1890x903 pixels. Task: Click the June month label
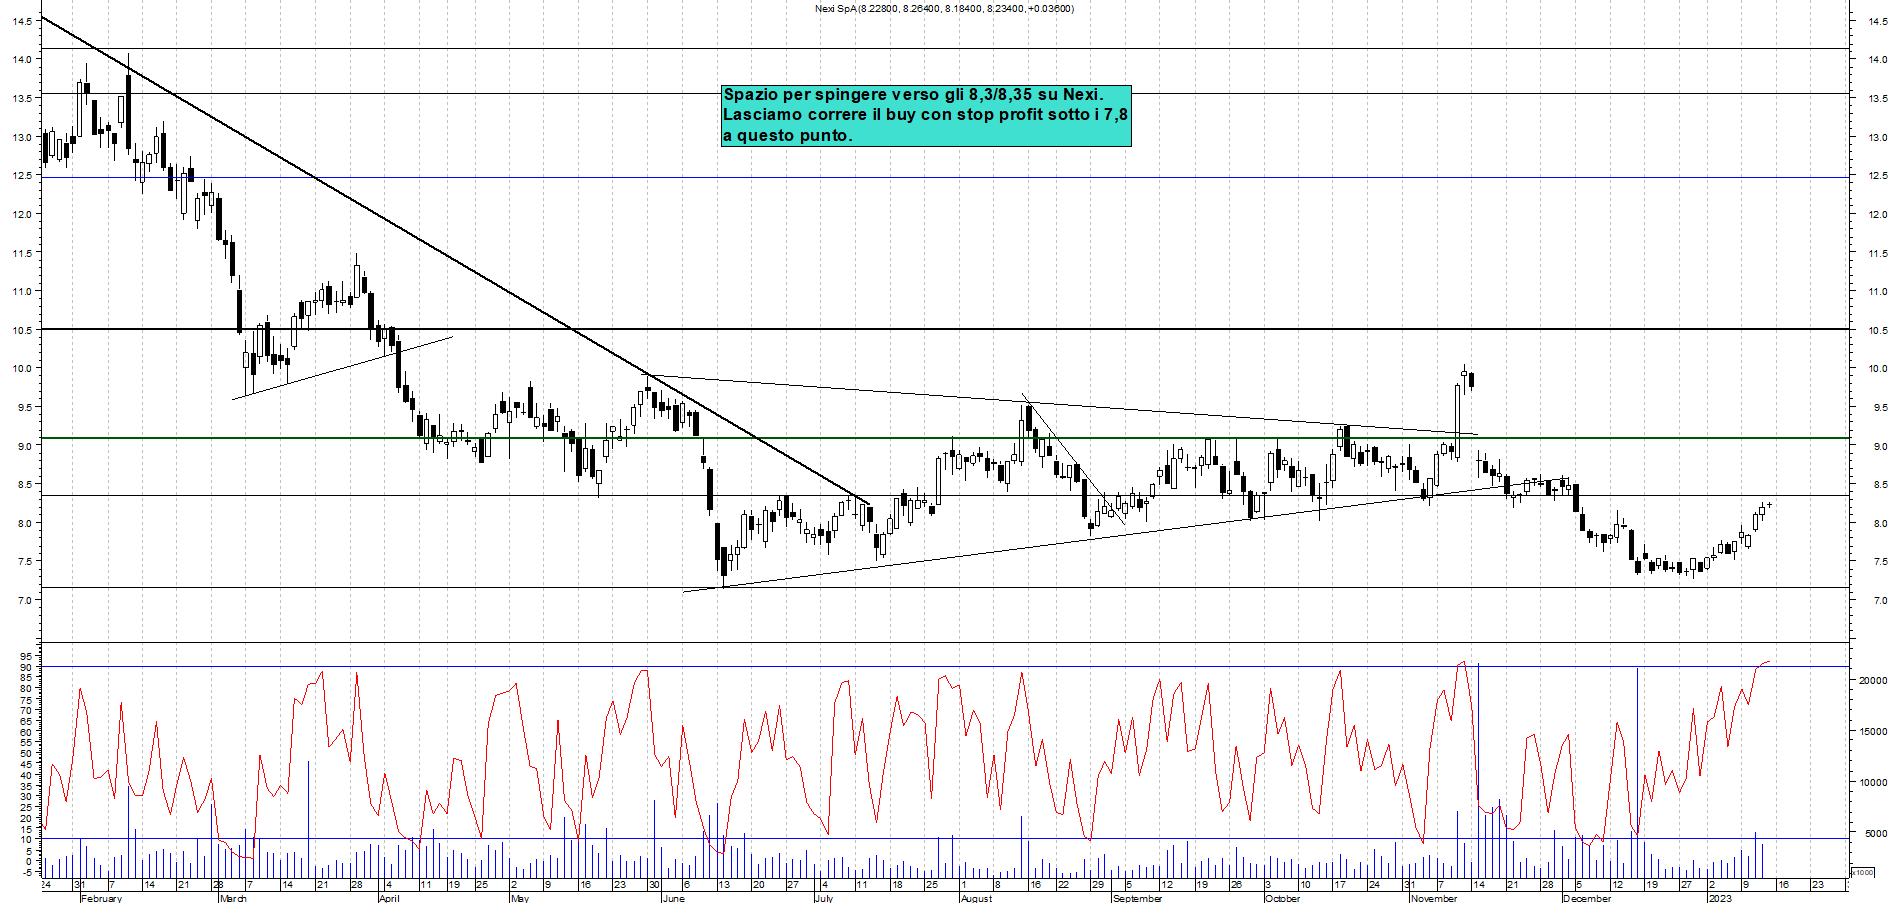click(x=673, y=898)
